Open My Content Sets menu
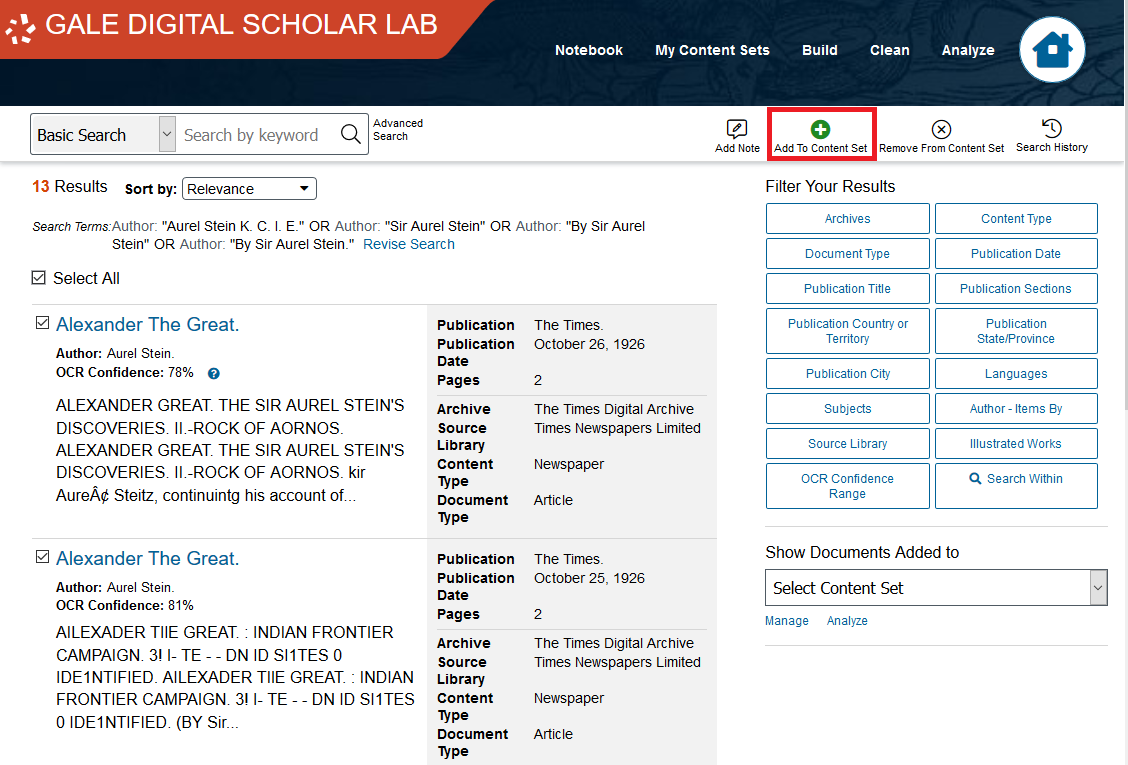The image size is (1128, 765). click(x=712, y=50)
